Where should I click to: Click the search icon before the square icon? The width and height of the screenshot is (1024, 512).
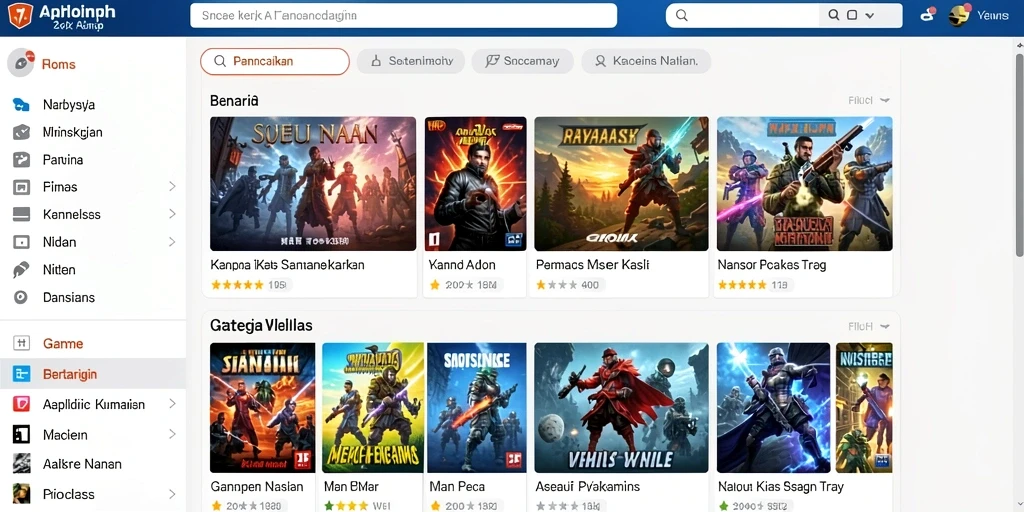point(834,15)
